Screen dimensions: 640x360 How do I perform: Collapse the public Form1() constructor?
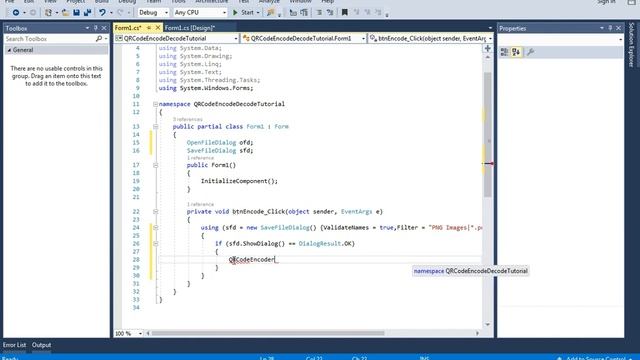[x=156, y=165]
